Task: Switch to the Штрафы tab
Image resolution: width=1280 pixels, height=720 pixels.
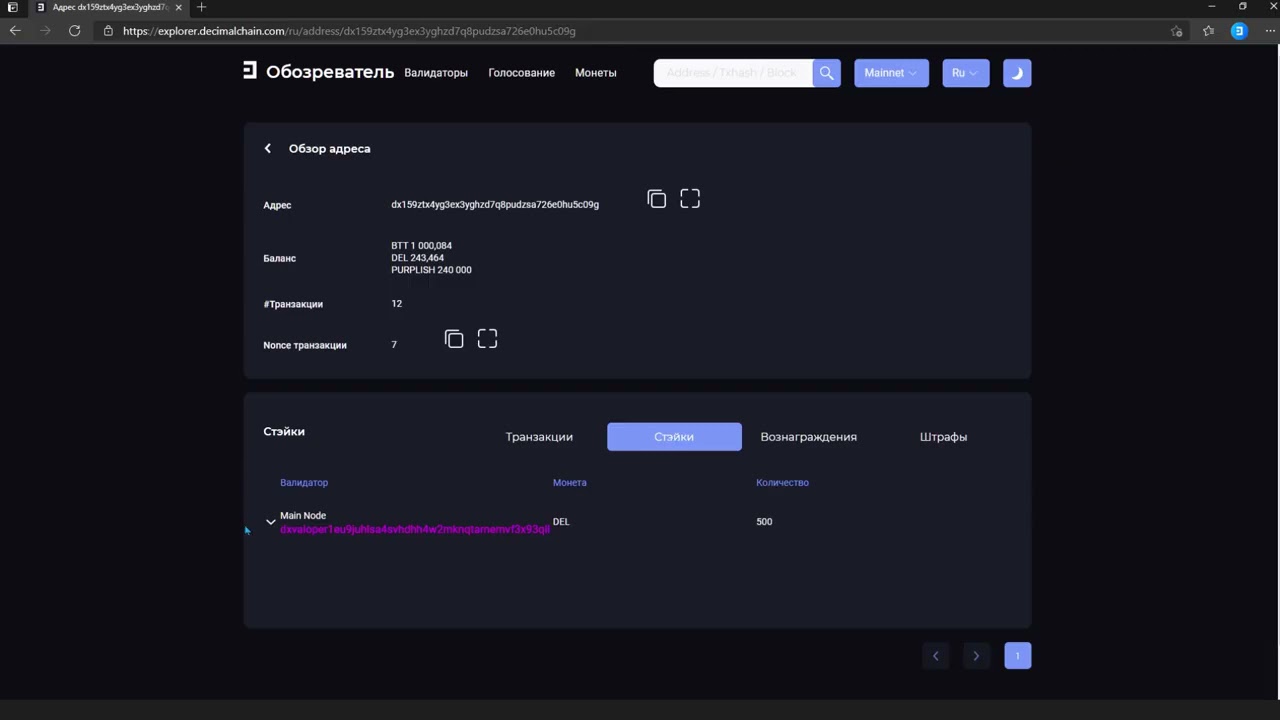Action: (943, 437)
